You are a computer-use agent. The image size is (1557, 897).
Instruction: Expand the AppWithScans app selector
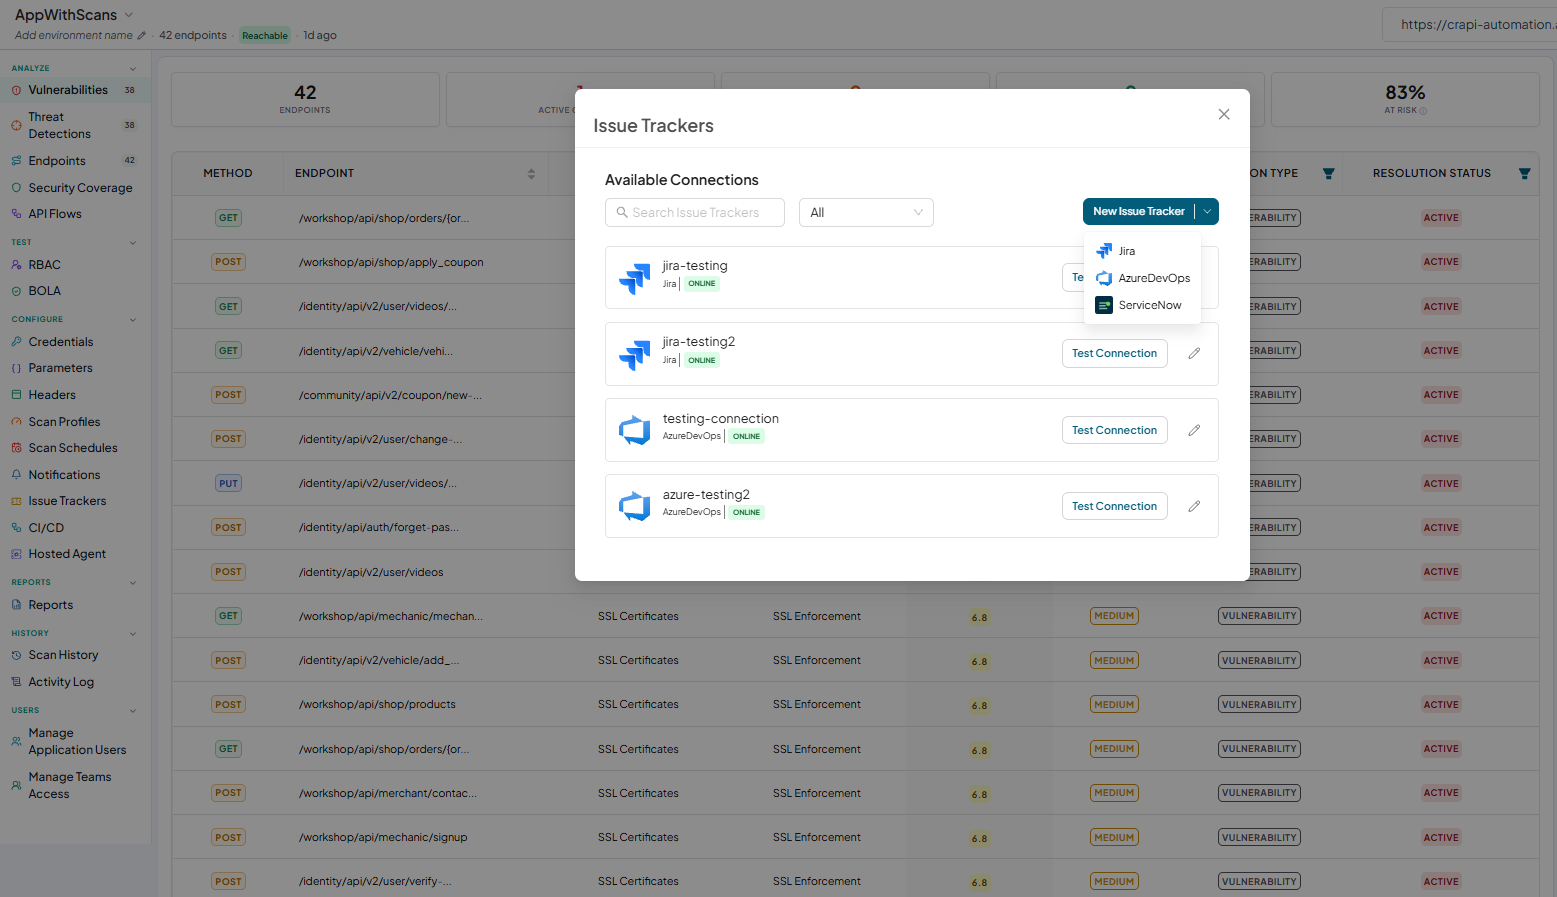[129, 15]
